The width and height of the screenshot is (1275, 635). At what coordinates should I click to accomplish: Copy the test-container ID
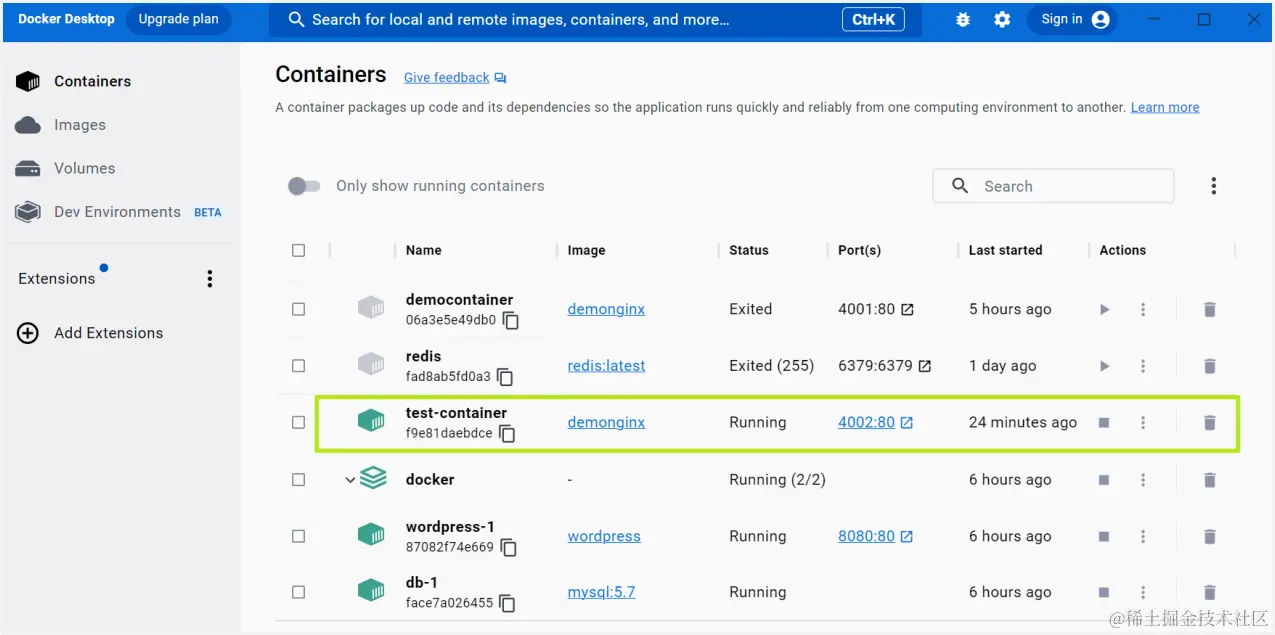[x=508, y=434]
